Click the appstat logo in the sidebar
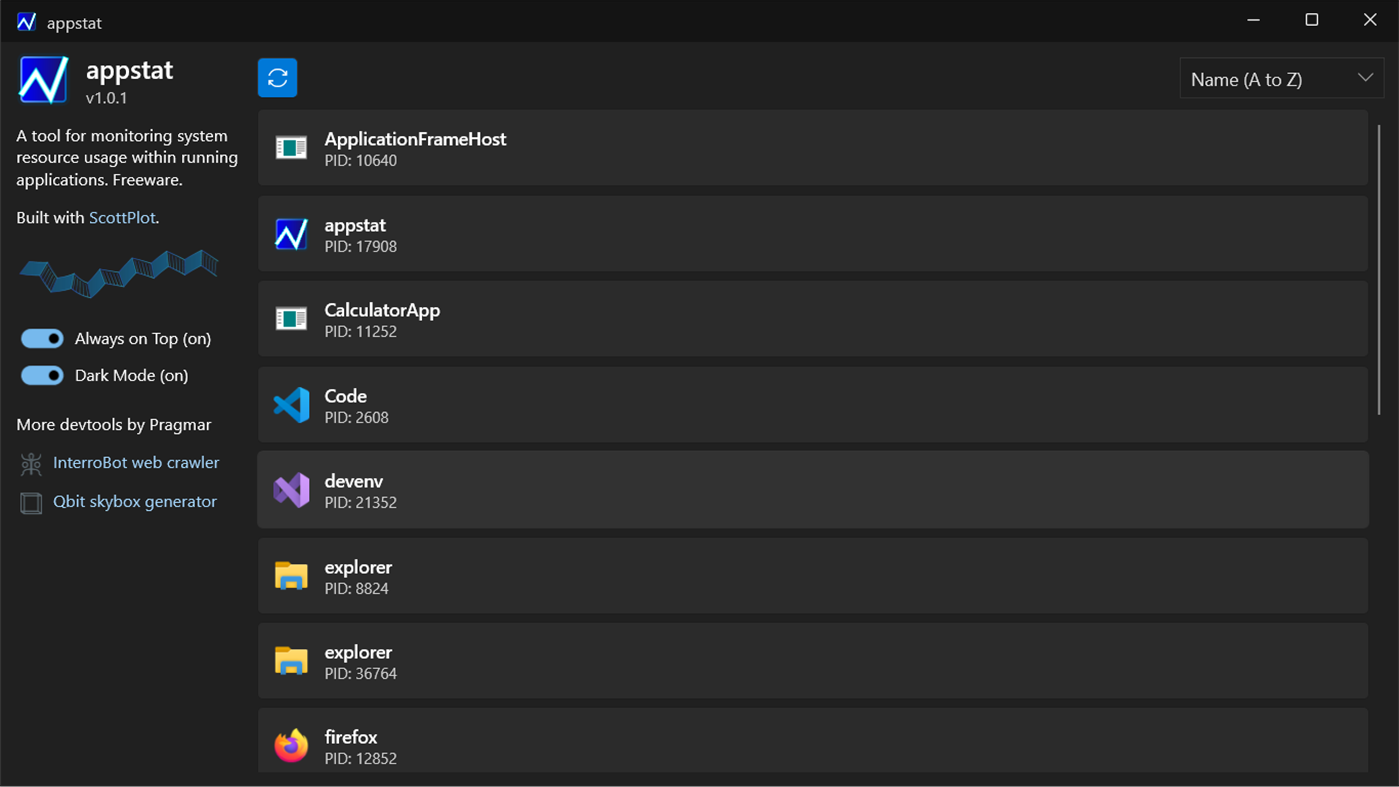Viewport: 1399px width, 787px height. point(43,80)
